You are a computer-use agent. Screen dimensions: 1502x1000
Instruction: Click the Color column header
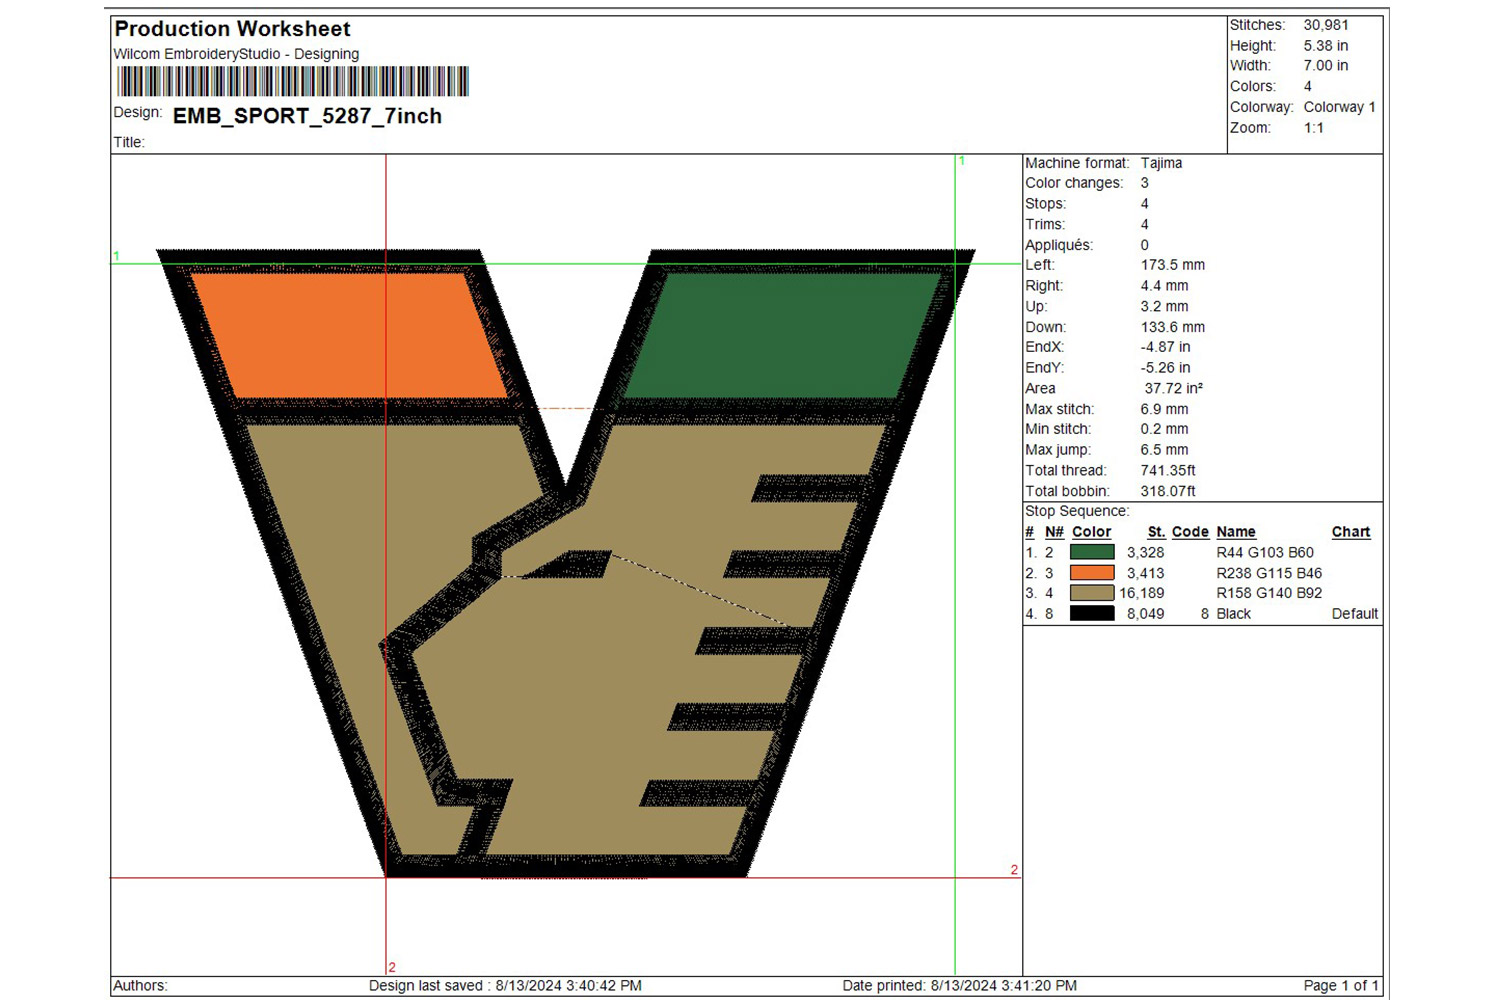point(1092,532)
